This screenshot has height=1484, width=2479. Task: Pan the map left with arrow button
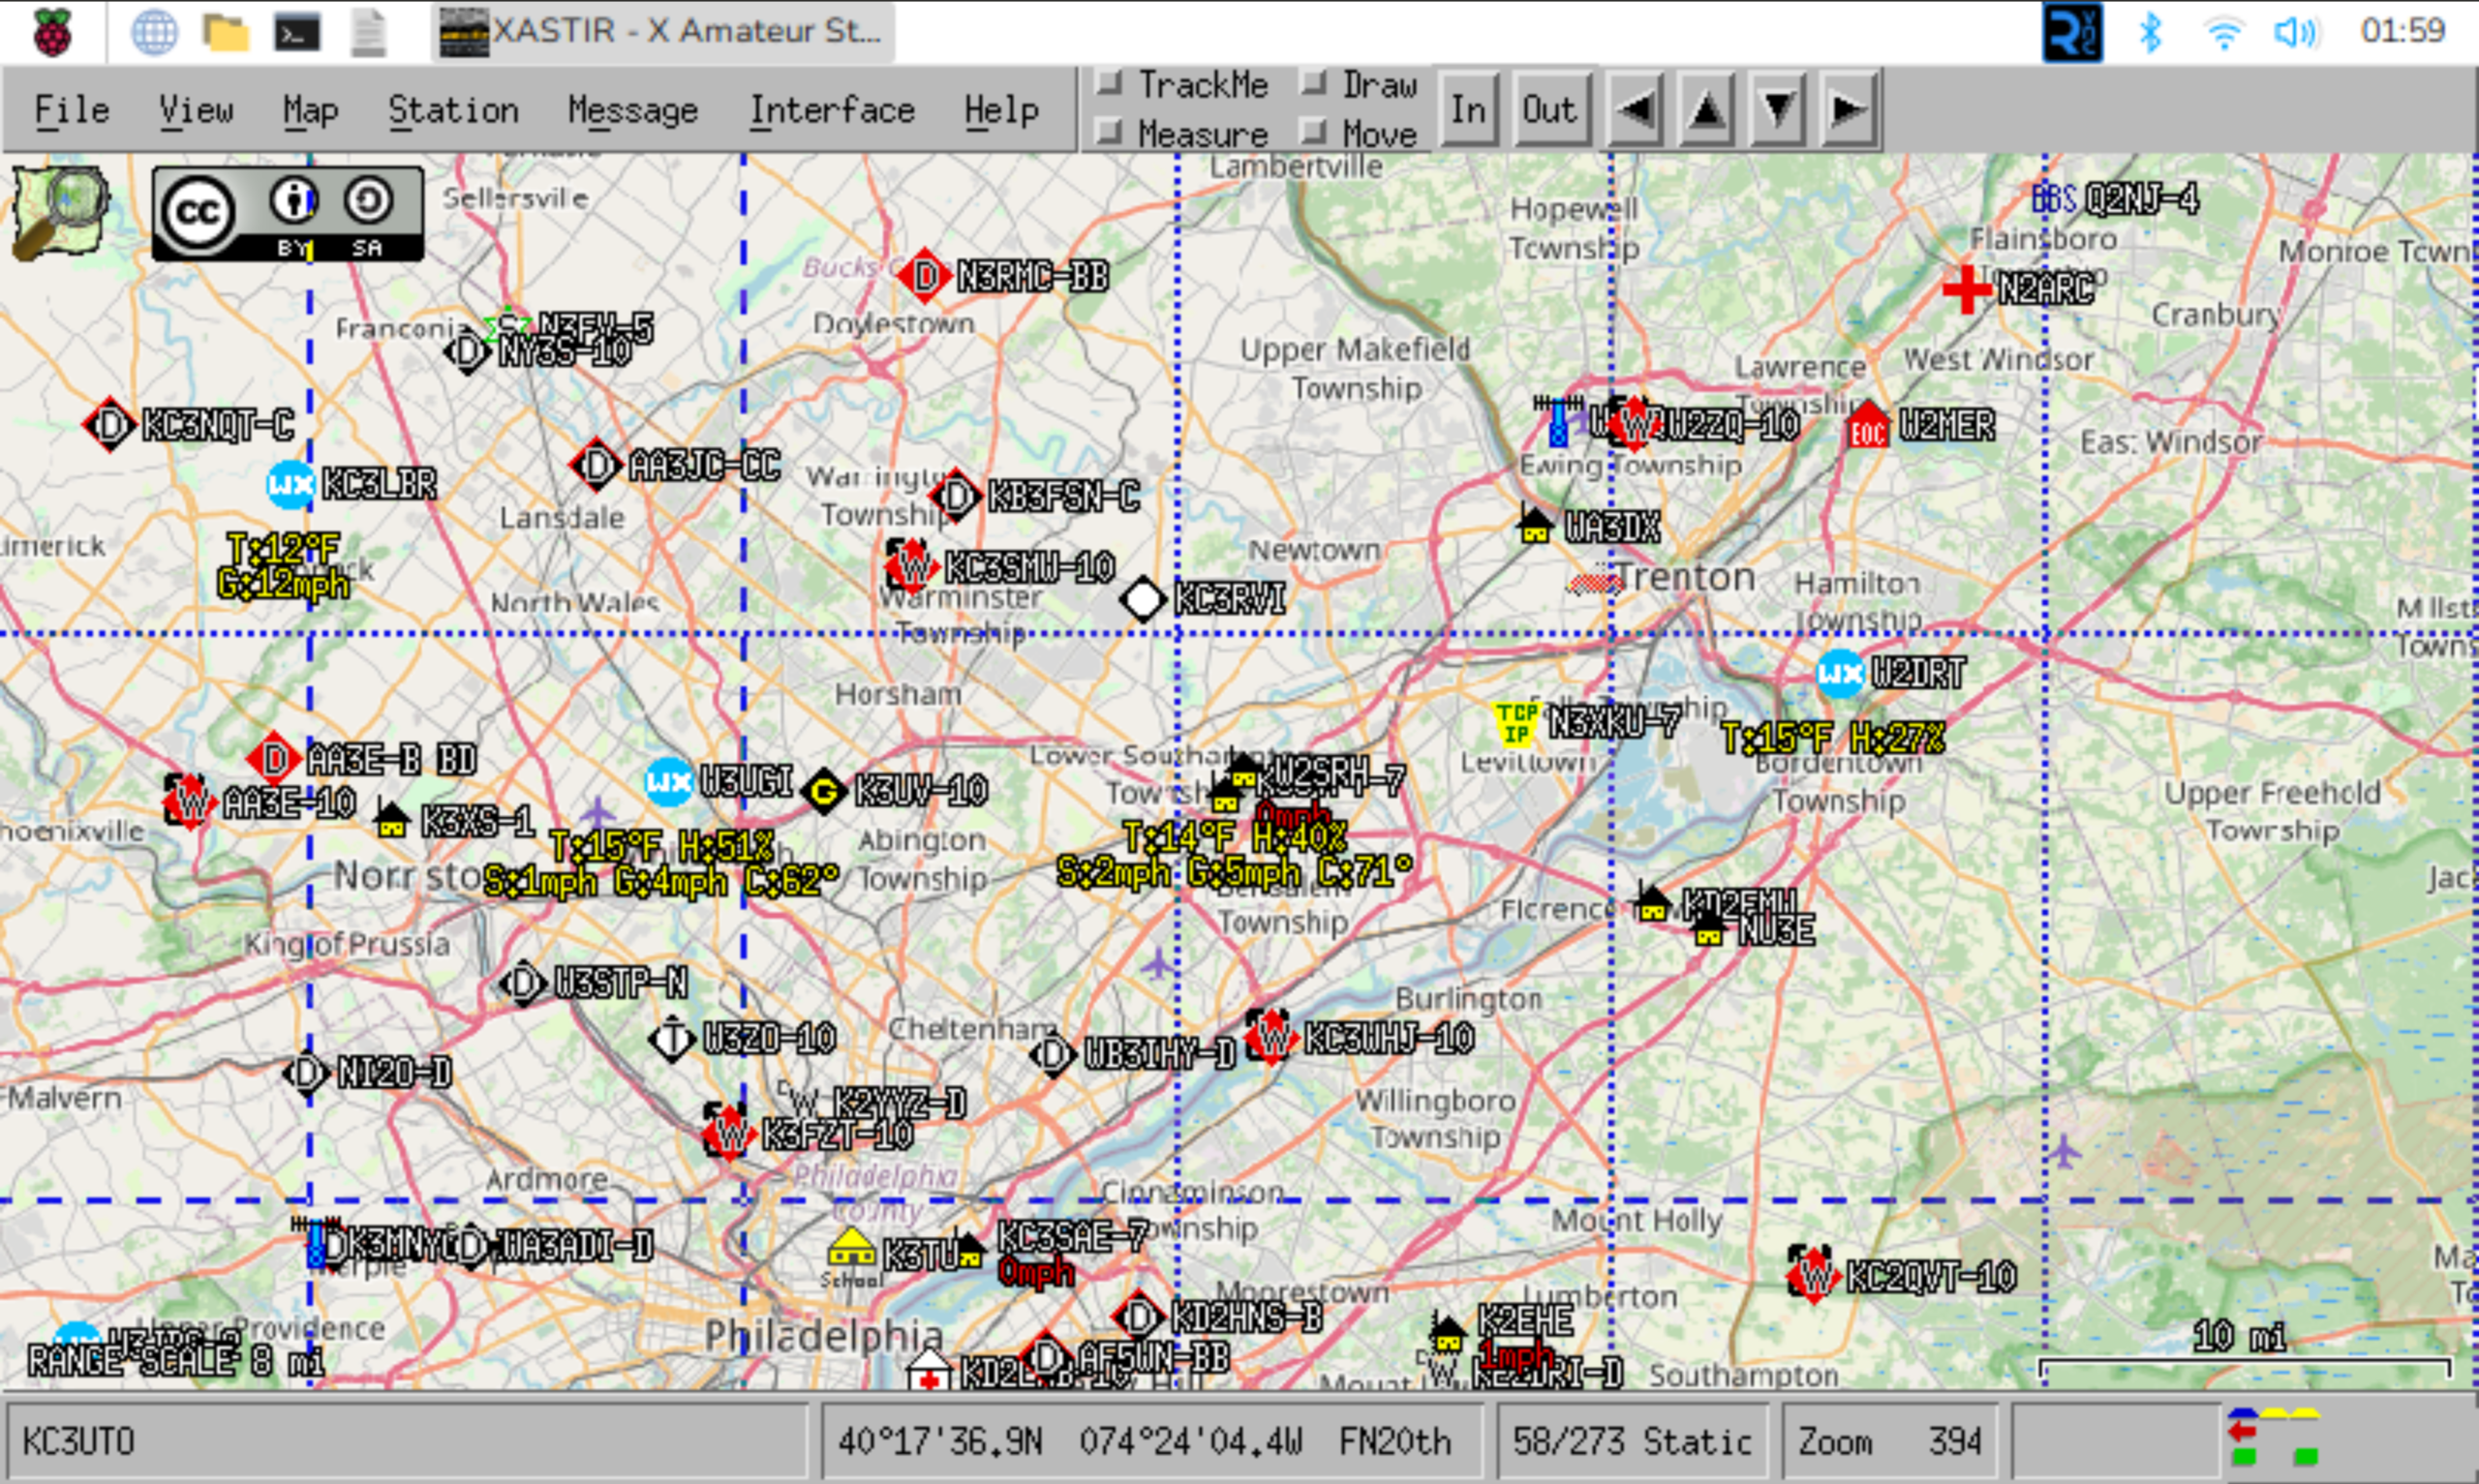[1635, 110]
